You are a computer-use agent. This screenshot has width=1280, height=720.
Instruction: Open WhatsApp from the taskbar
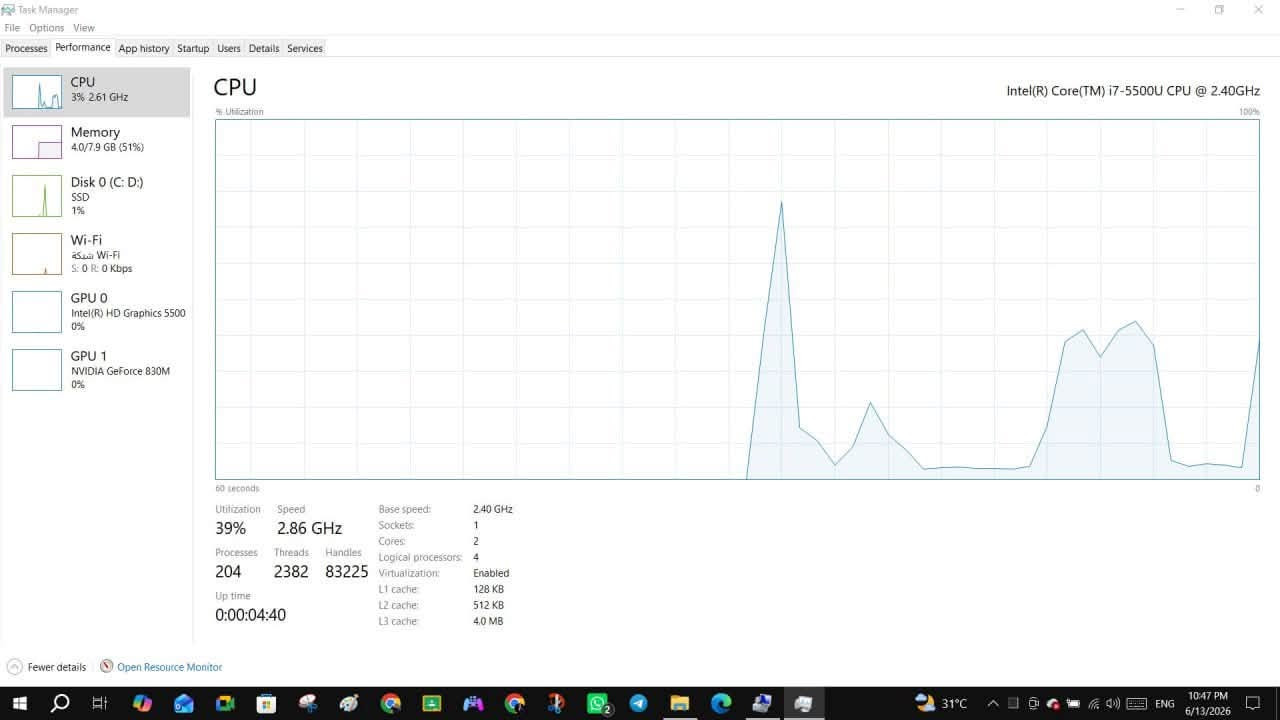pos(598,703)
